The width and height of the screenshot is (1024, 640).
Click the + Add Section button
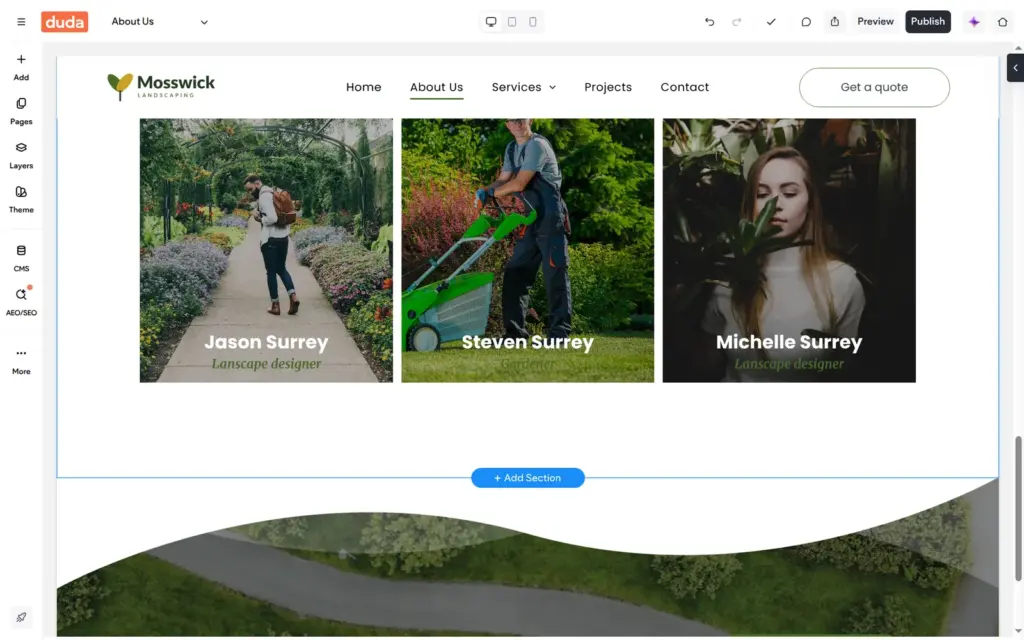[x=528, y=478]
